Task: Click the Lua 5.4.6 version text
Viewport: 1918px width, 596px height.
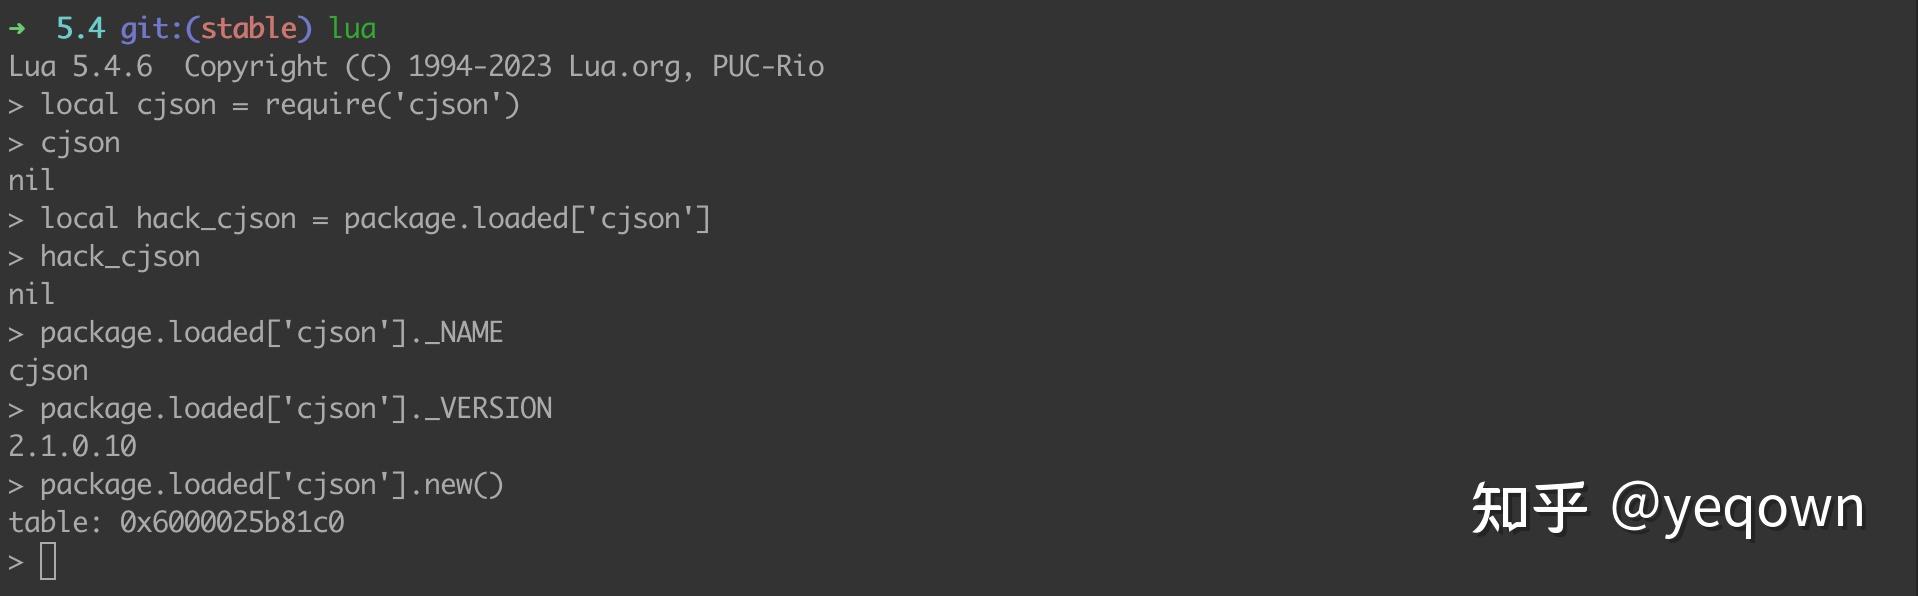Action: click(80, 67)
